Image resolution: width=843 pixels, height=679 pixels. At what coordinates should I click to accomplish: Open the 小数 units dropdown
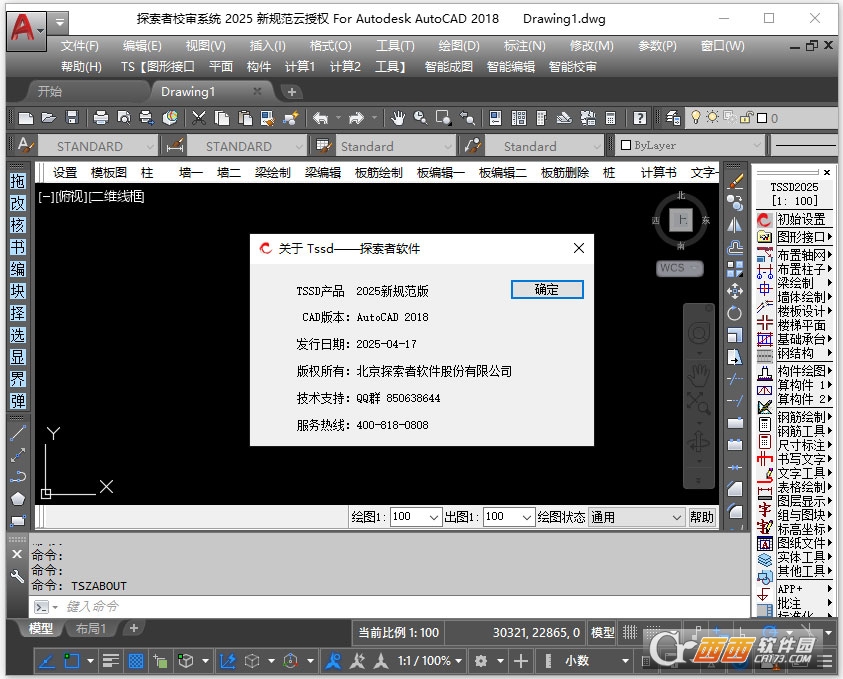(x=595, y=661)
